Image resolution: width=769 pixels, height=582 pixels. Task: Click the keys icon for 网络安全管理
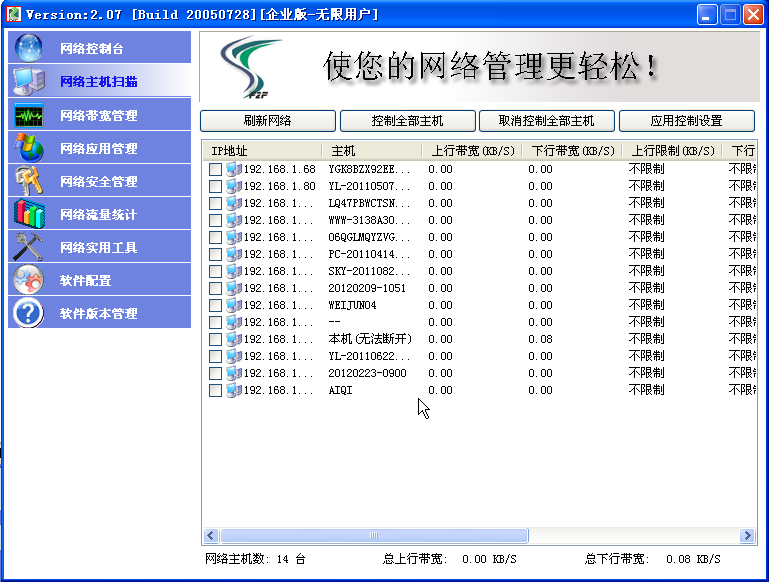(29, 181)
